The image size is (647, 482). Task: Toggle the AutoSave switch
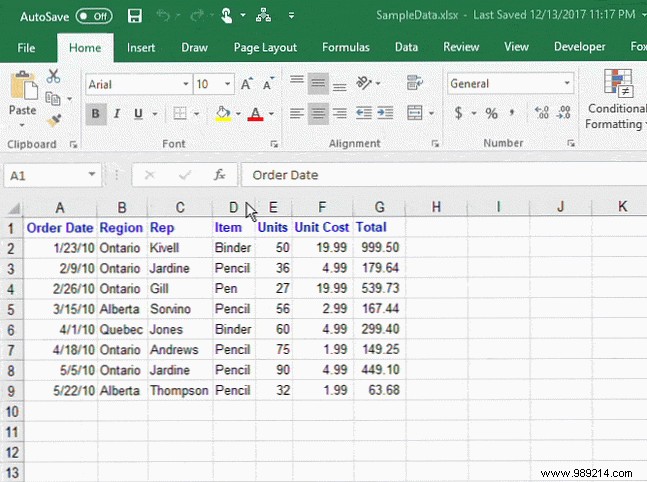(x=94, y=17)
